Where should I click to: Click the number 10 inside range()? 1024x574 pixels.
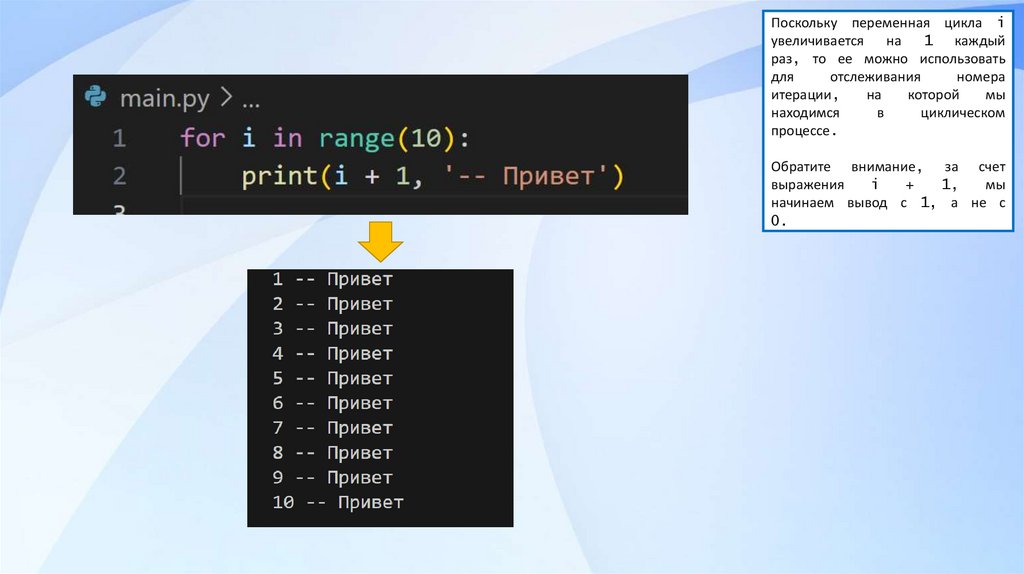coord(426,138)
